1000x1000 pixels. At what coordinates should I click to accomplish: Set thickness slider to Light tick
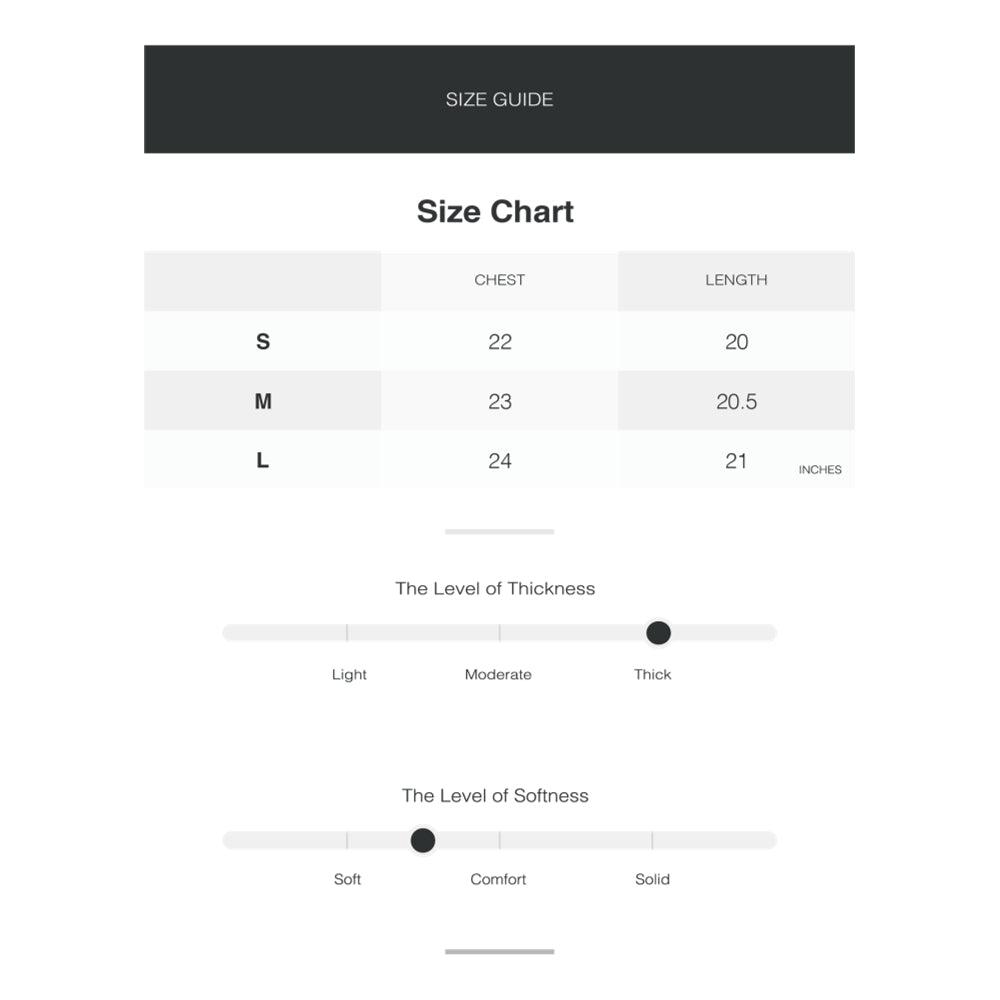(347, 633)
